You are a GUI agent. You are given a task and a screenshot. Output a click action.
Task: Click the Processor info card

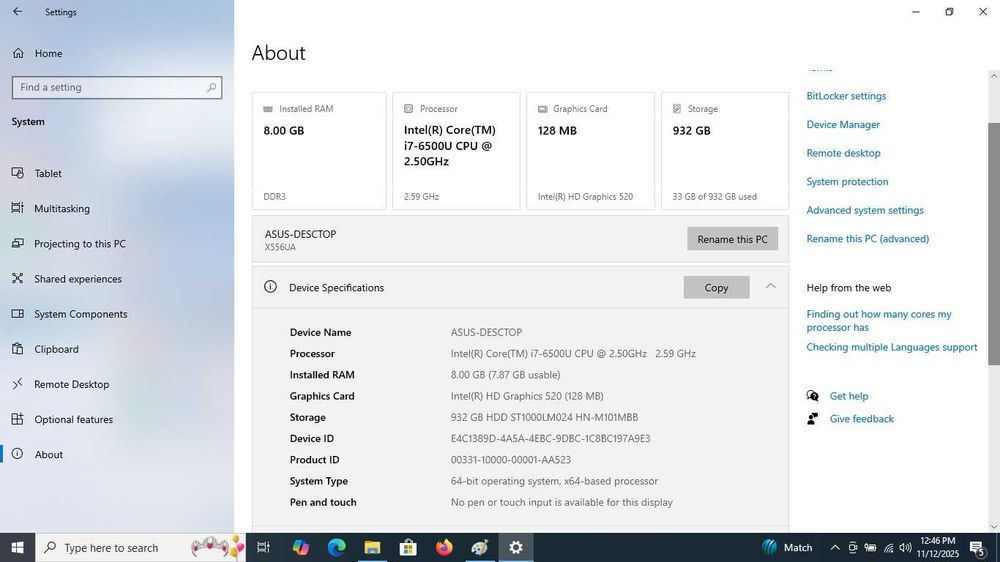(x=456, y=151)
